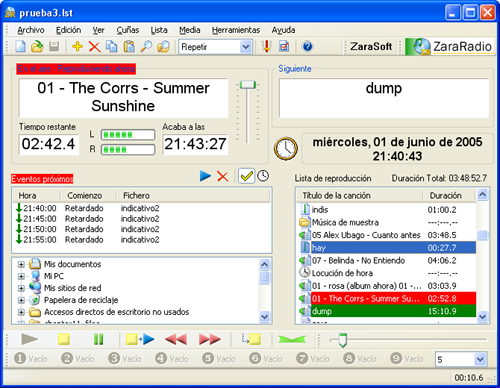Image resolution: width=500 pixels, height=388 pixels.
Task: Click the blue question mark help icon
Action: coord(307,46)
